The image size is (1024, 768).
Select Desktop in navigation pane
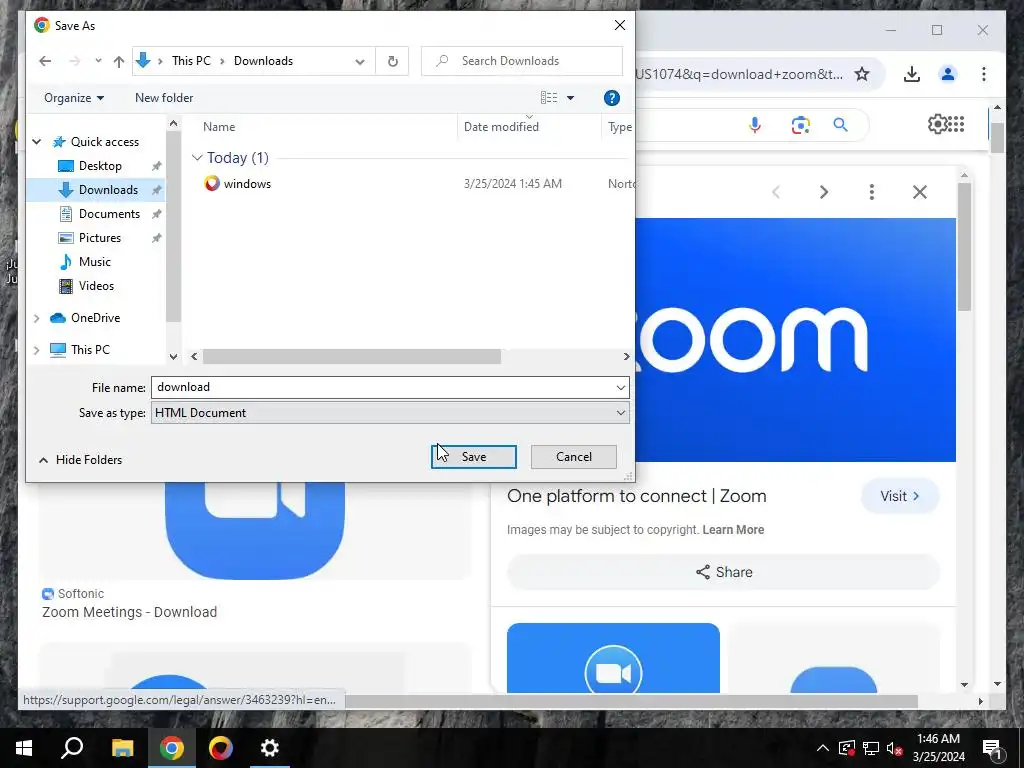tap(100, 166)
